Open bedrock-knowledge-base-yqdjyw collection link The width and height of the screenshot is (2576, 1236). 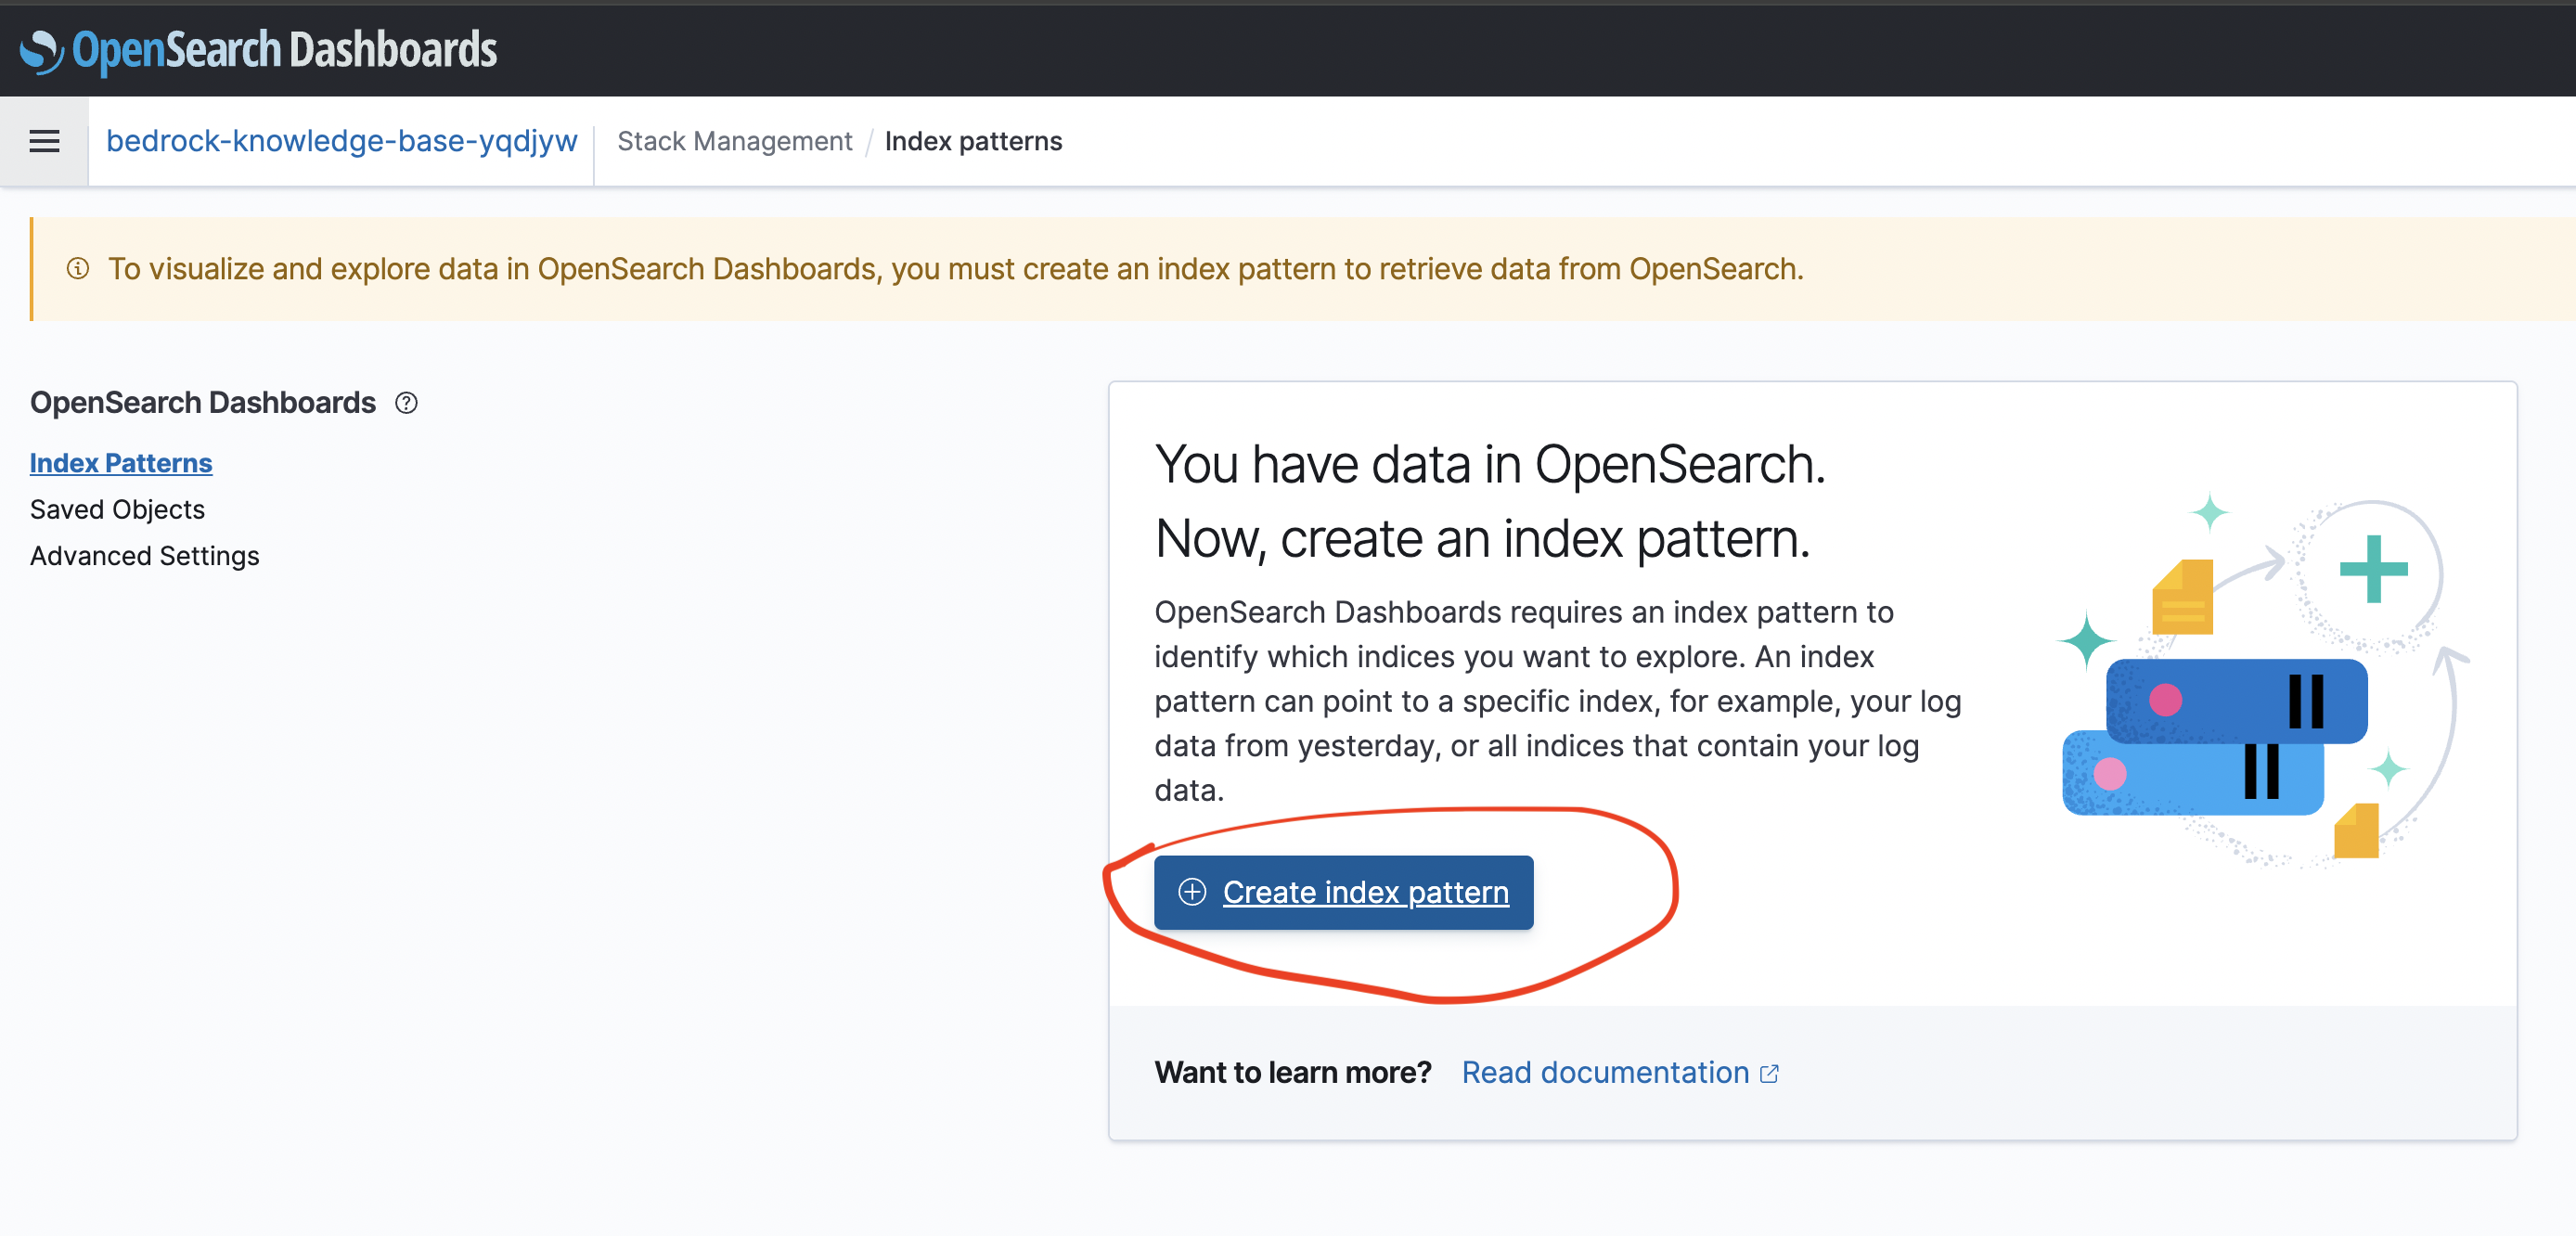(342, 141)
